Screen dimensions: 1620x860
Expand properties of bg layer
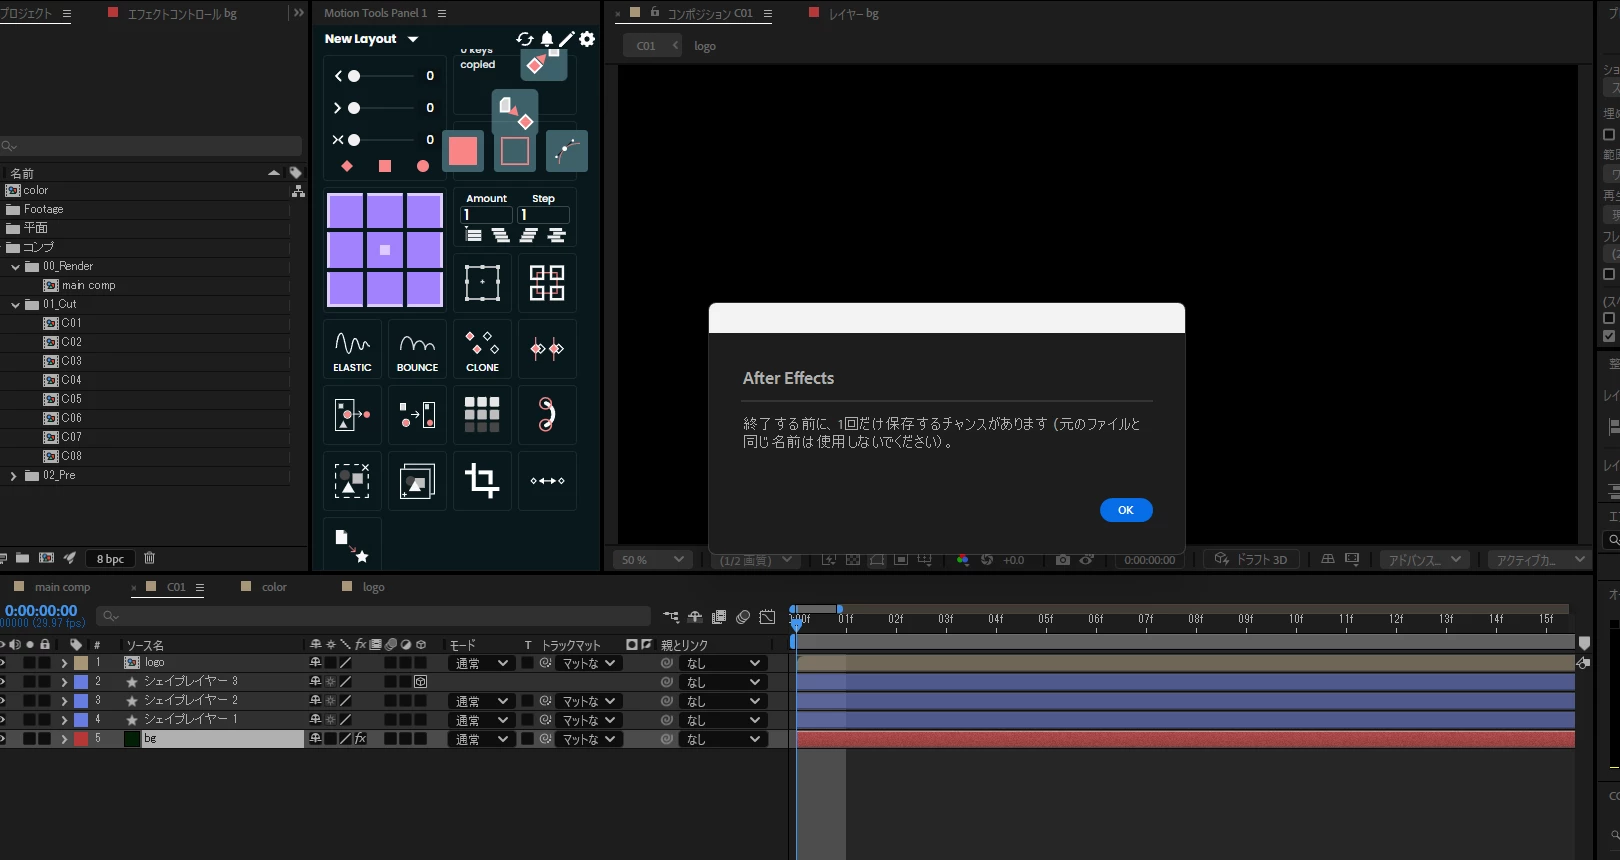[64, 739]
